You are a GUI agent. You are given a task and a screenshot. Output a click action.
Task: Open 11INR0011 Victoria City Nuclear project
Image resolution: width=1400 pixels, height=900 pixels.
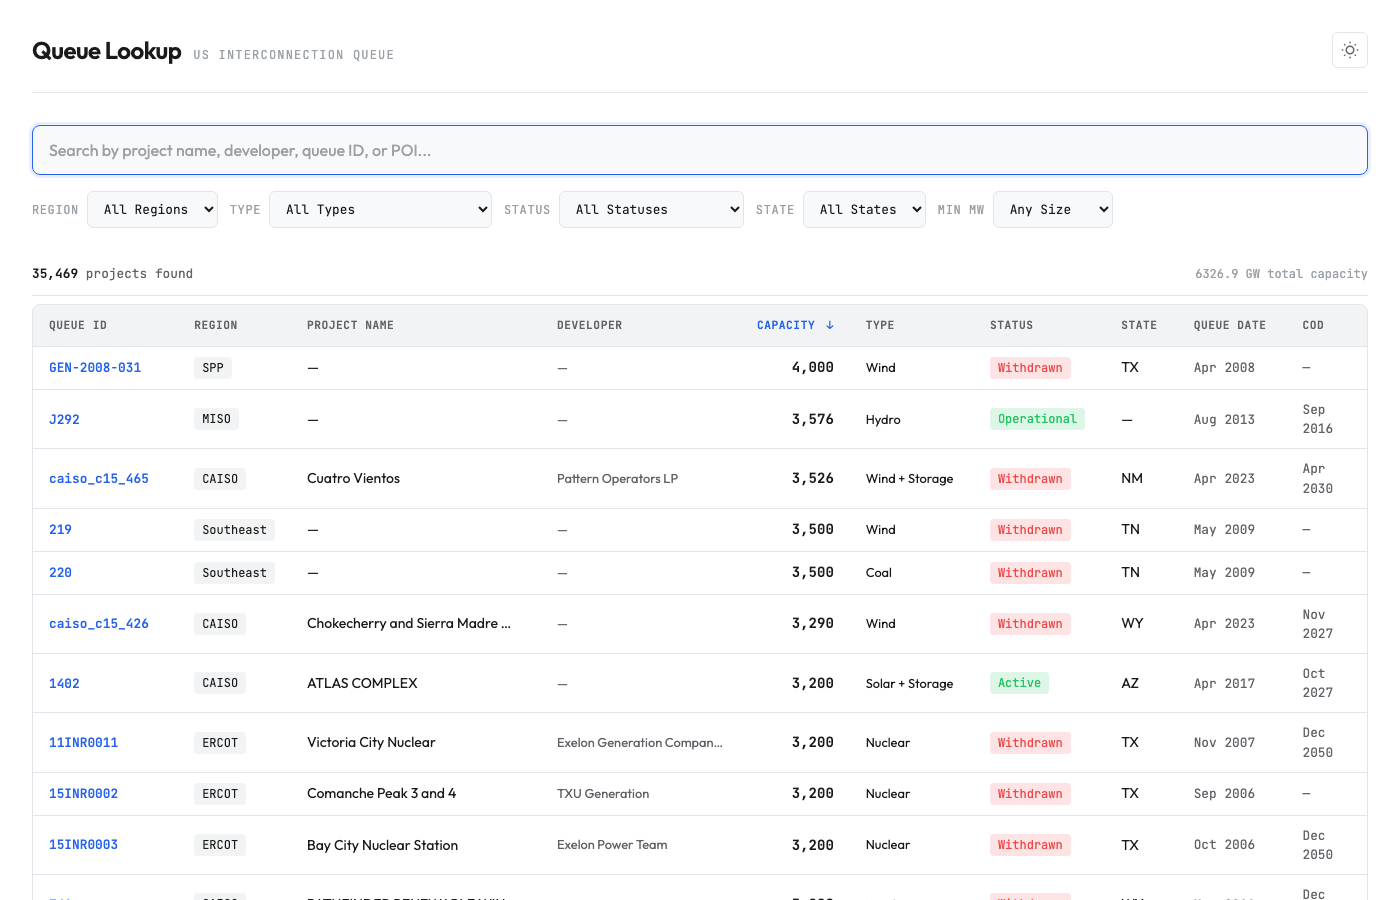[83, 742]
